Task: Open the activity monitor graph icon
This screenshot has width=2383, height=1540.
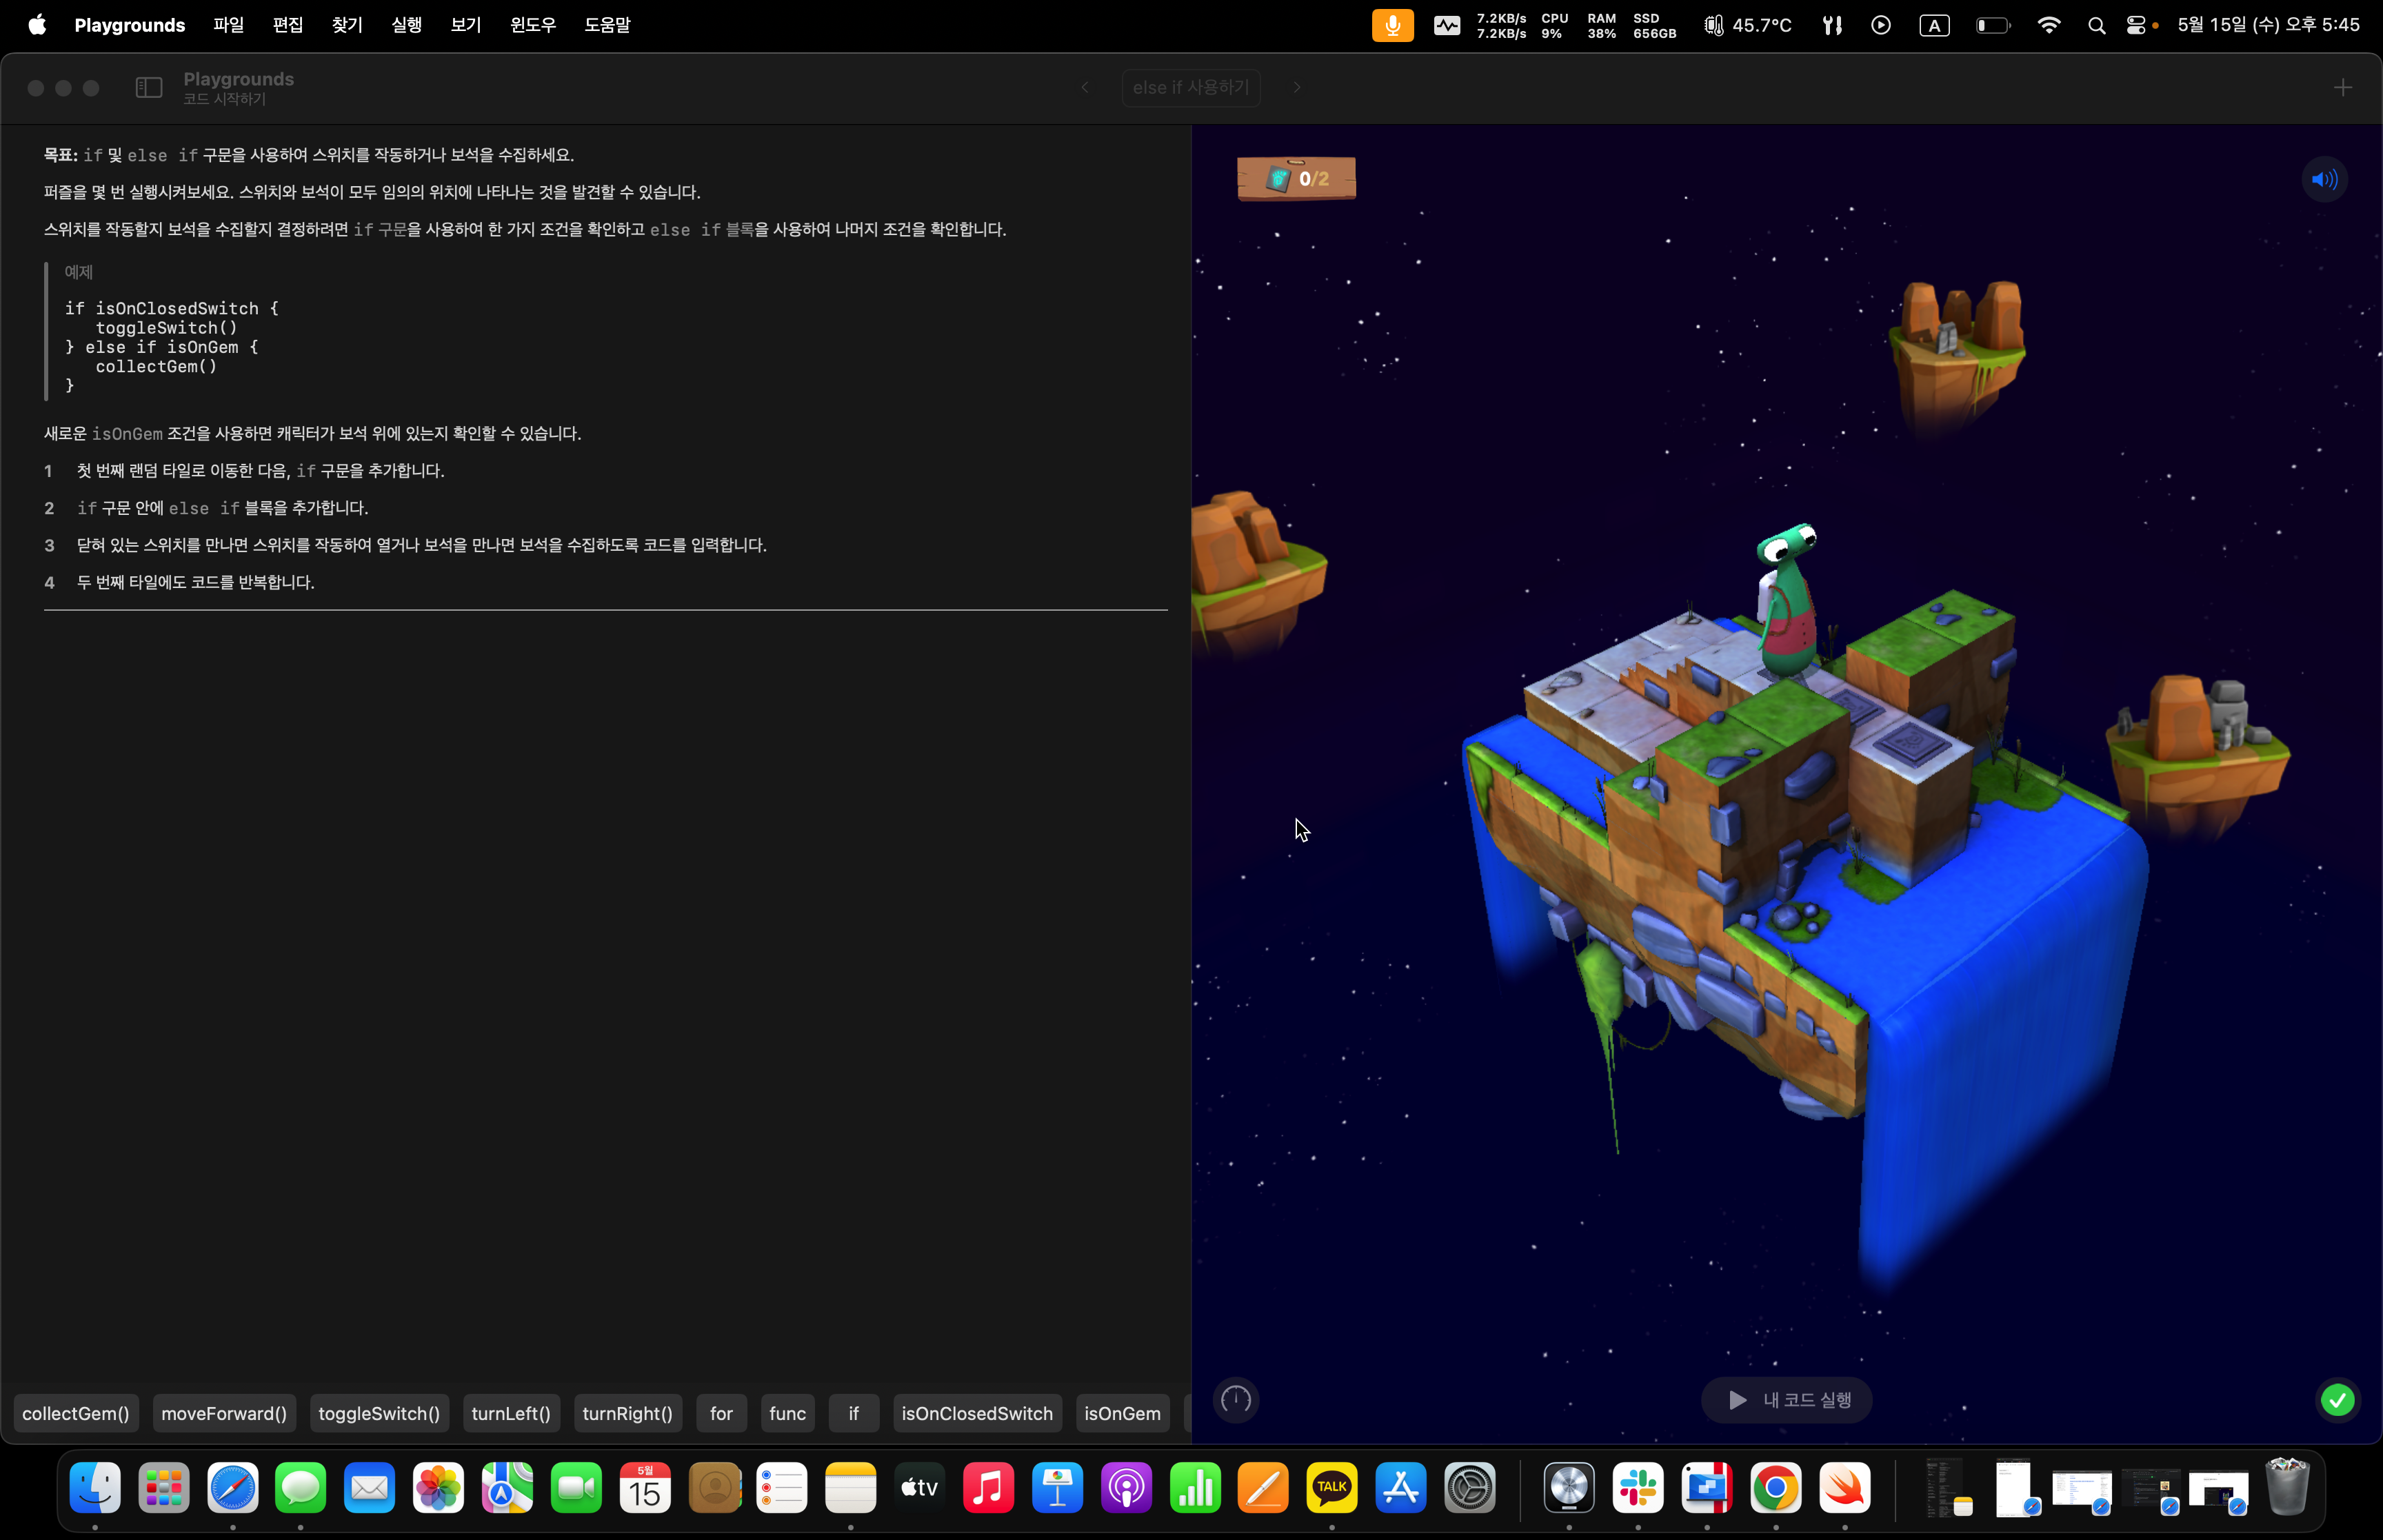Action: (x=1447, y=26)
